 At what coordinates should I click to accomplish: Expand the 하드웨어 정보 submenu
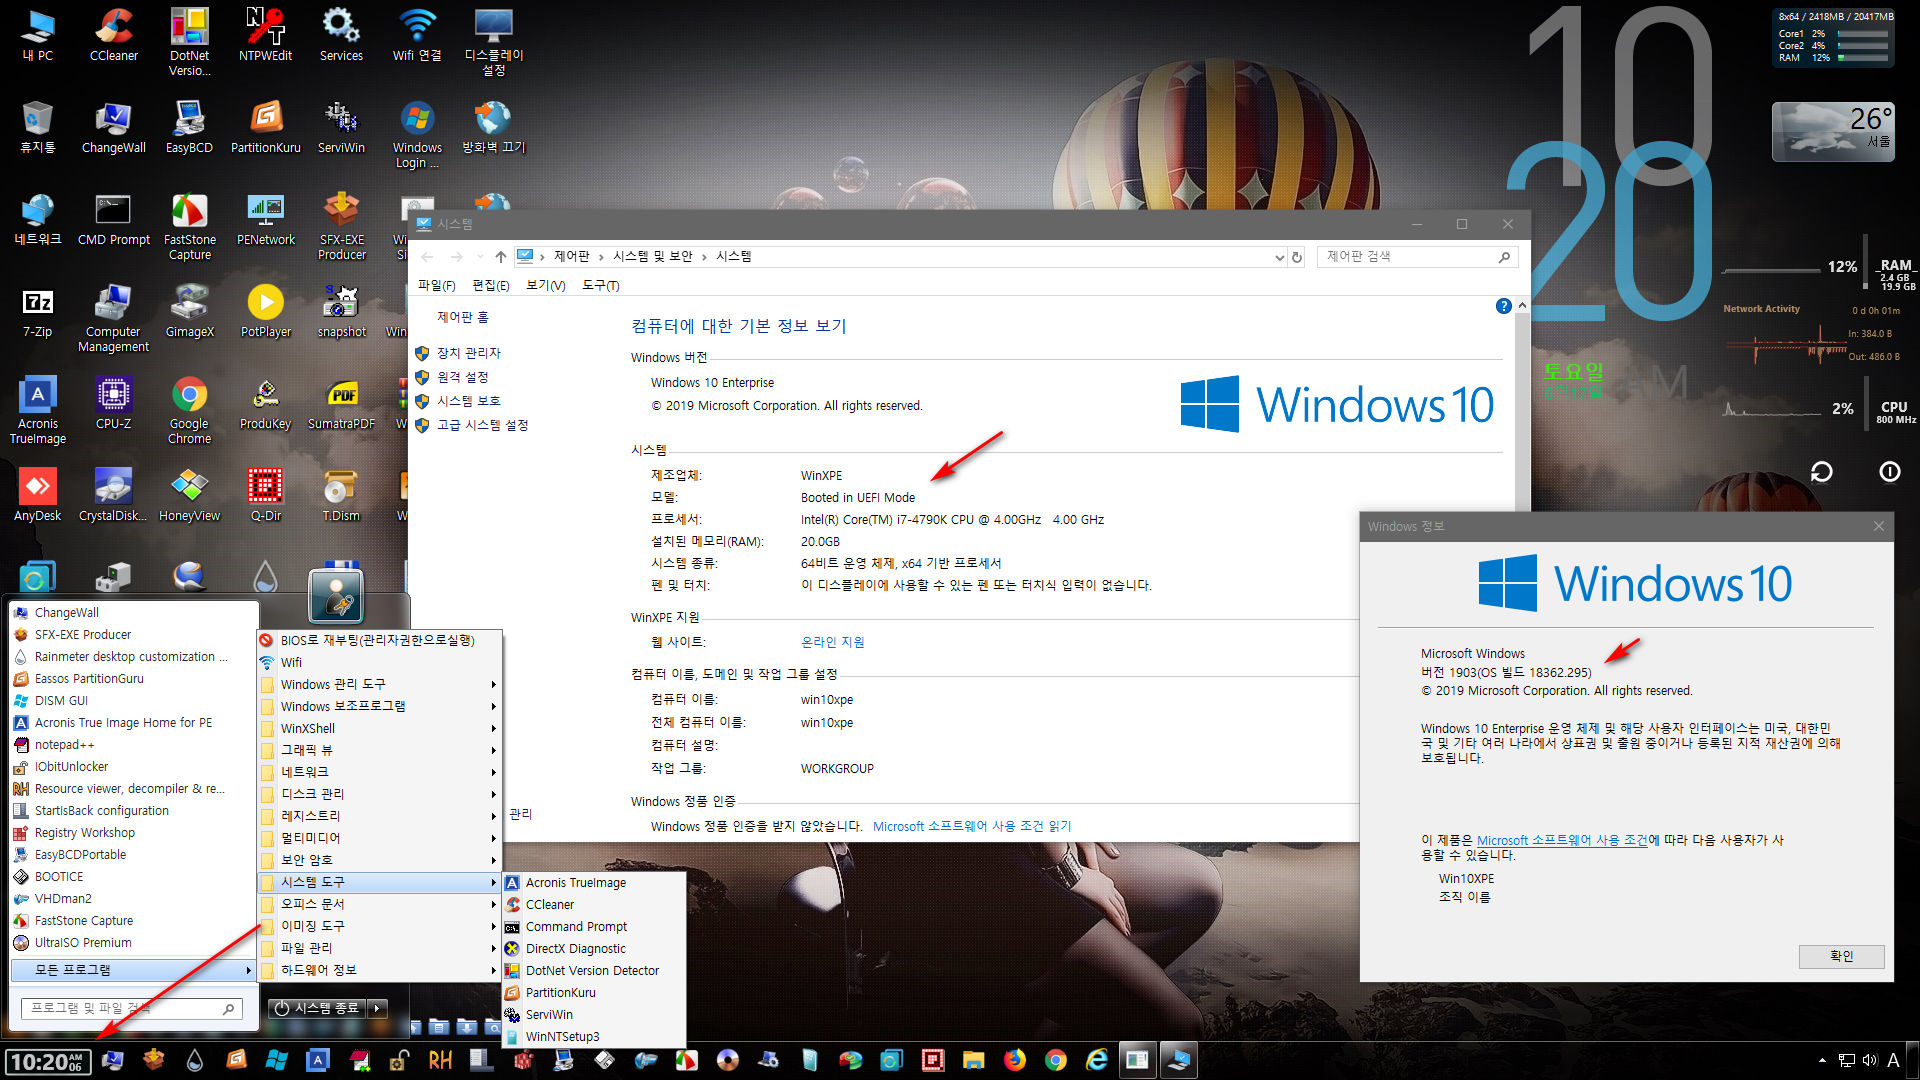click(379, 970)
